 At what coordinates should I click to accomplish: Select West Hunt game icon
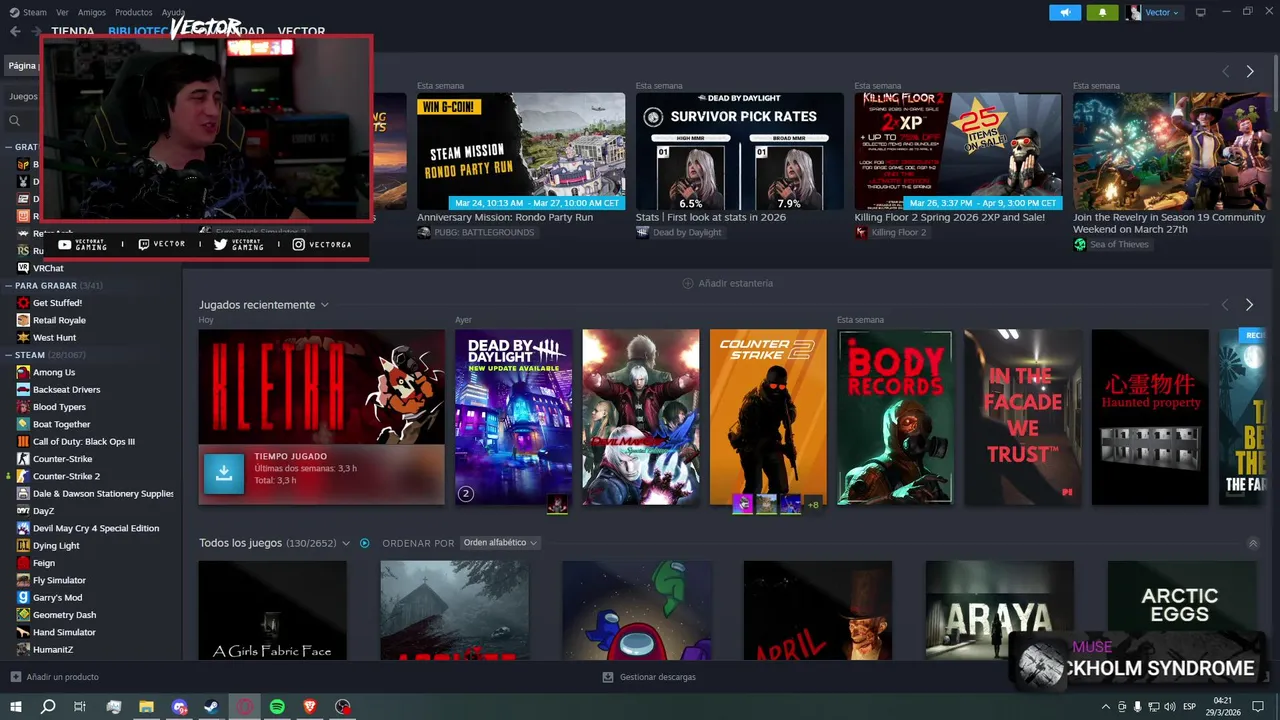point(24,338)
